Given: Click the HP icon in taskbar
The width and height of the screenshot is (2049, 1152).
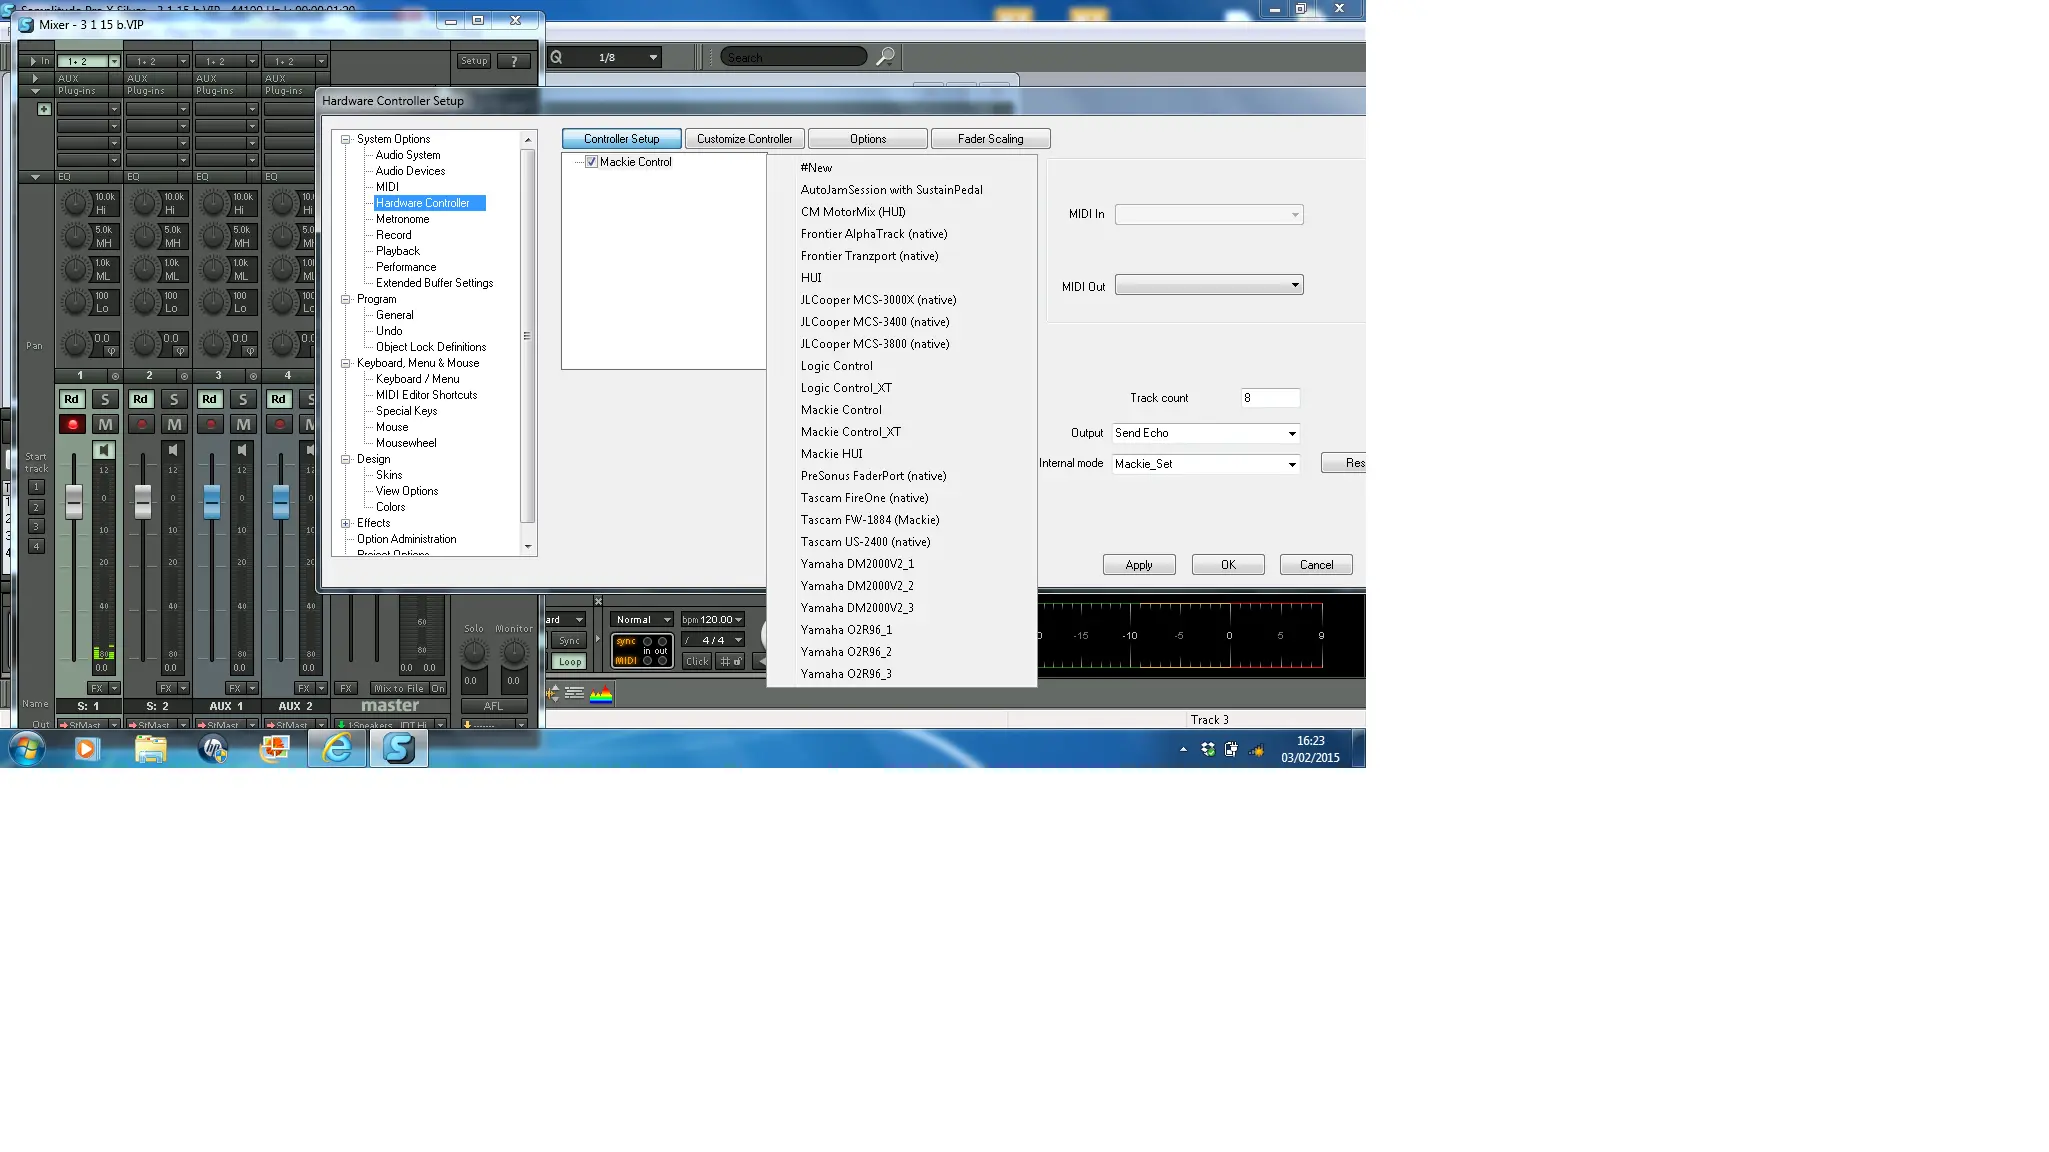Looking at the screenshot, I should click(212, 748).
